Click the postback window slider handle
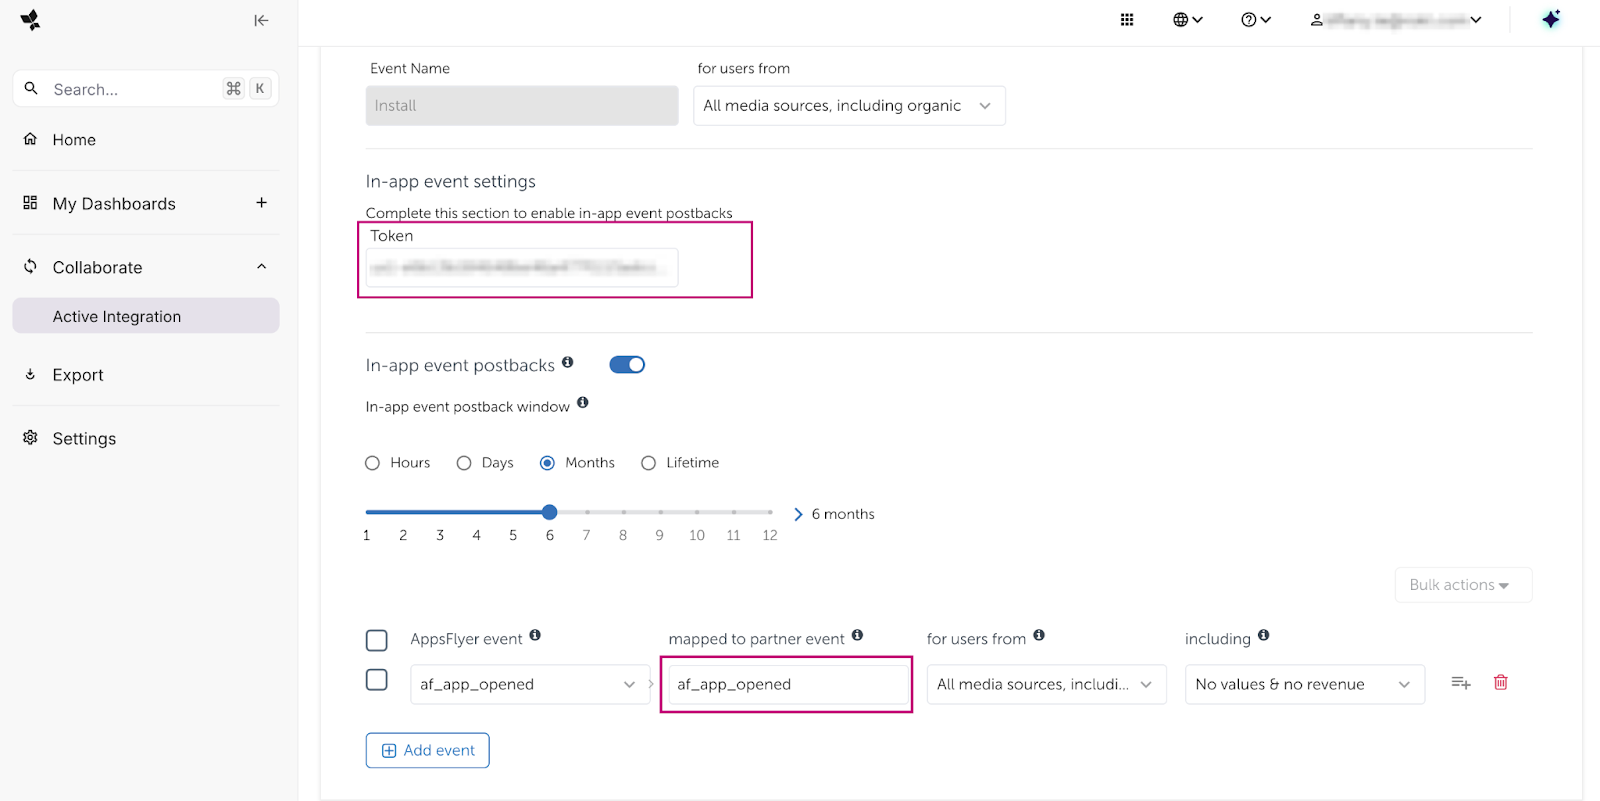Screen dimensions: 1600x801 [x=550, y=512]
